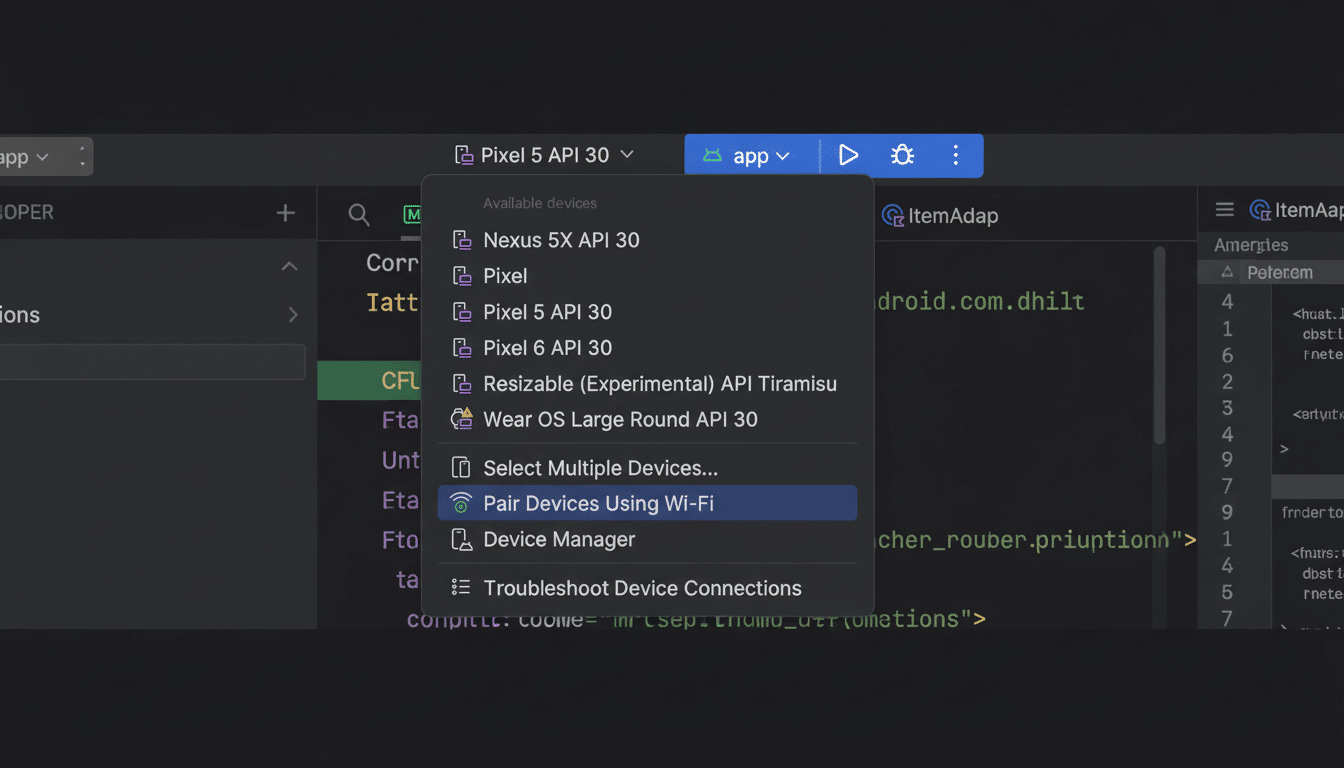Expand the Pixel 5 API 30 device dropdown
Image resolution: width=1344 pixels, height=768 pixels.
coord(545,155)
